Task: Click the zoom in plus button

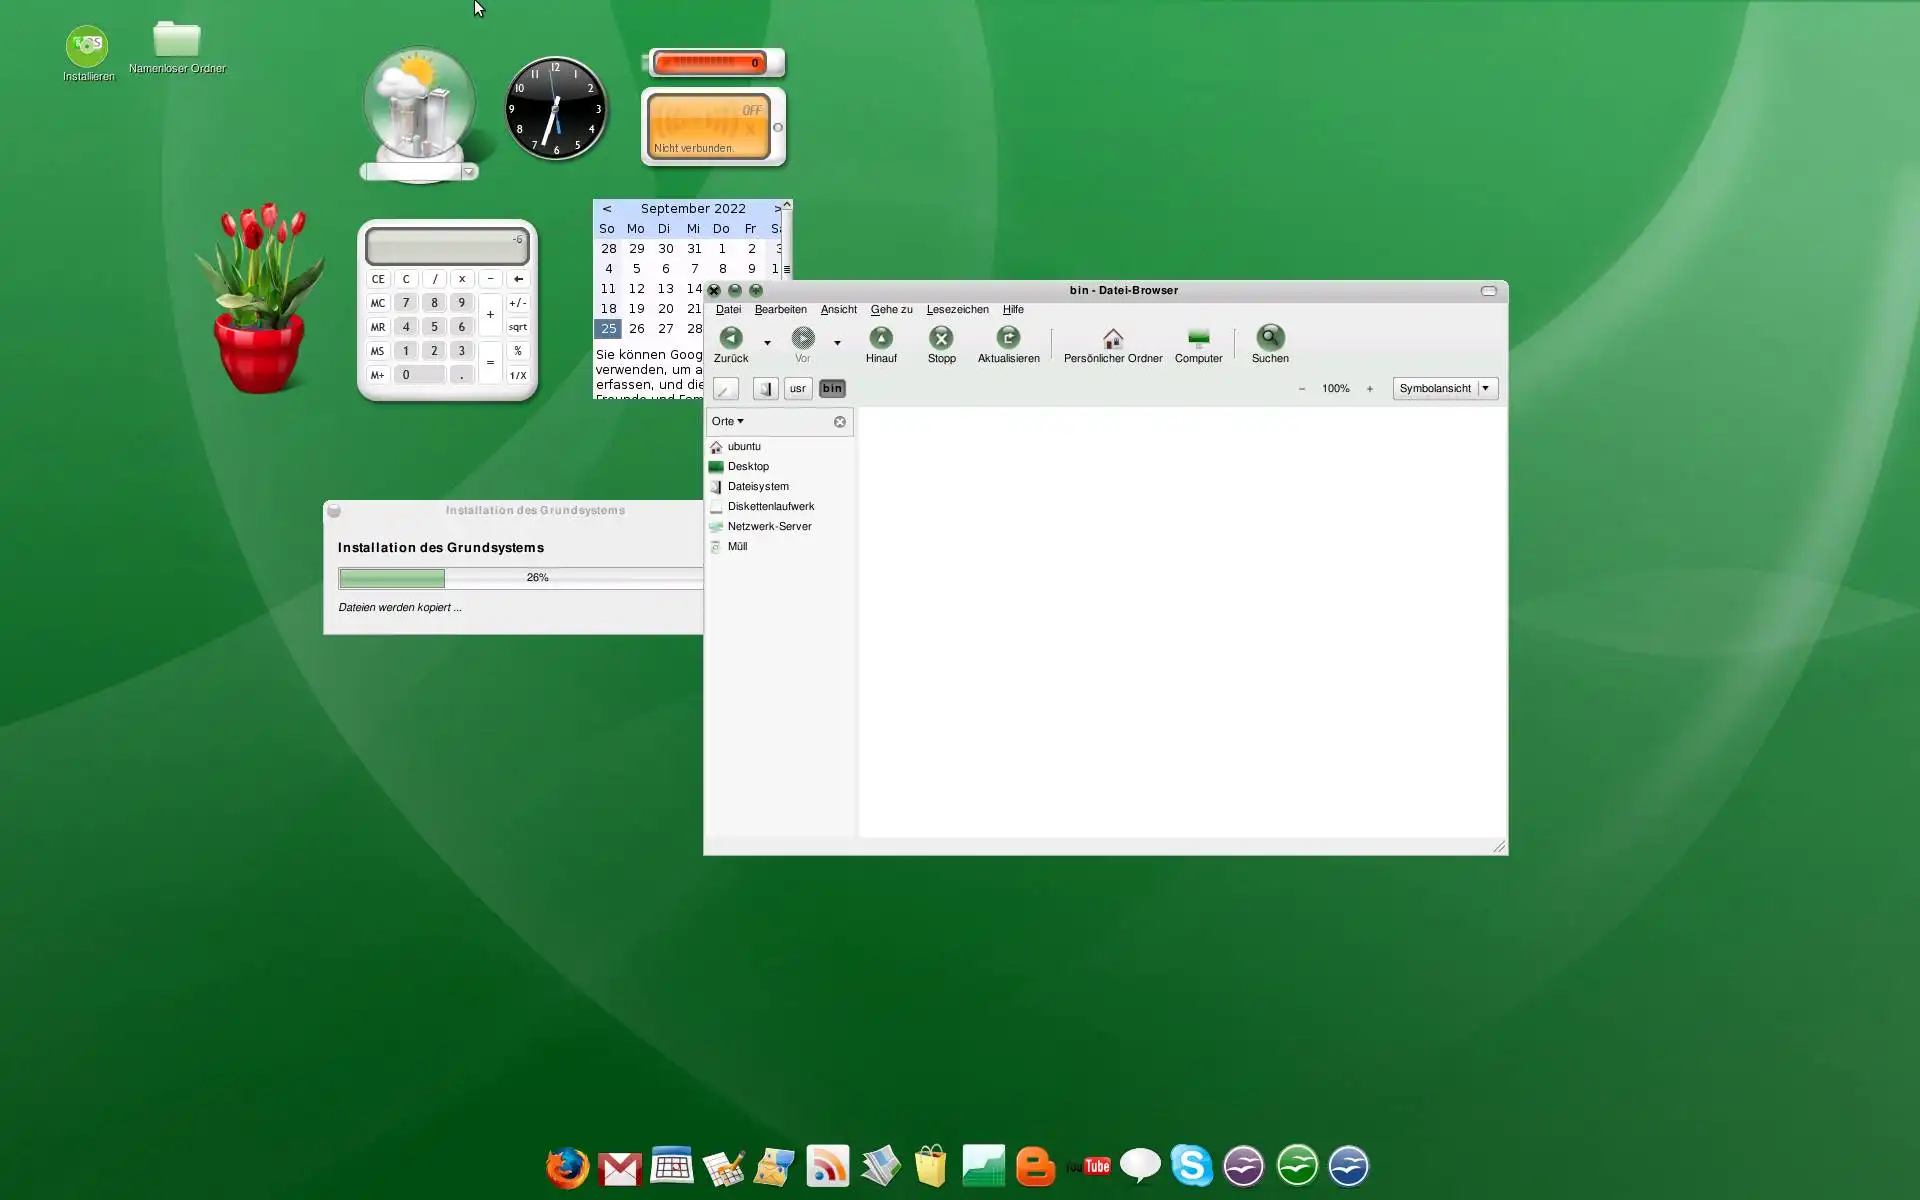Action: tap(1369, 389)
